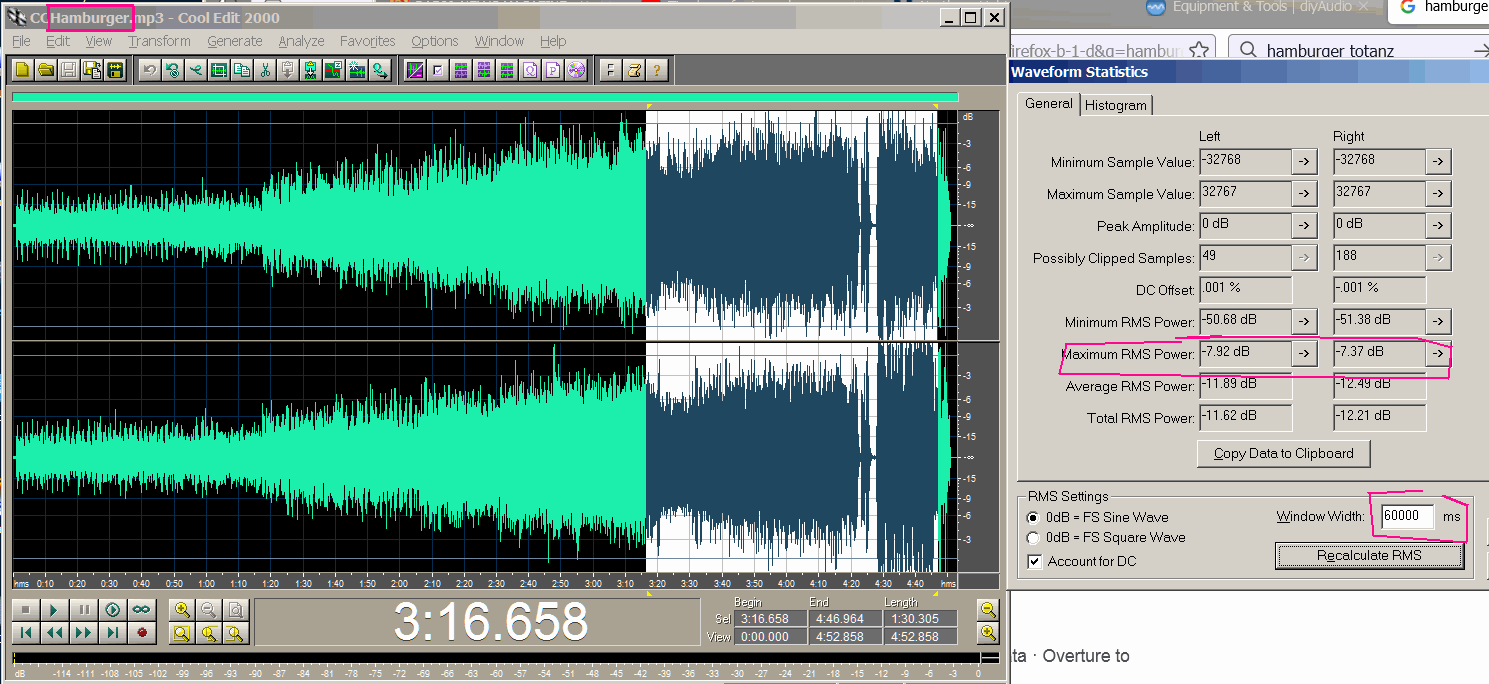Click the question mark help toolbar icon
This screenshot has height=684, width=1489.
pos(656,70)
